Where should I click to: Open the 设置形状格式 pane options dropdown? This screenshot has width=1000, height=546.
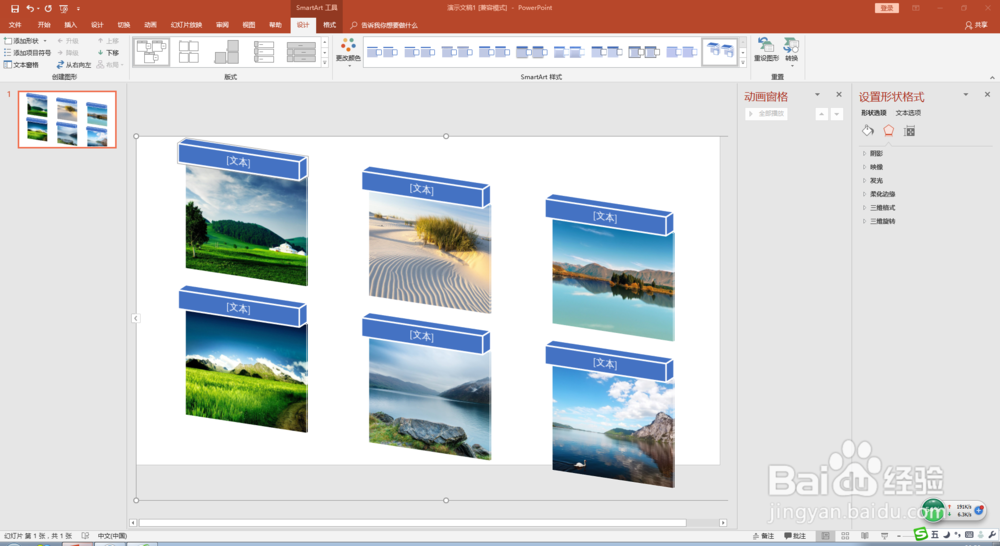[966, 94]
